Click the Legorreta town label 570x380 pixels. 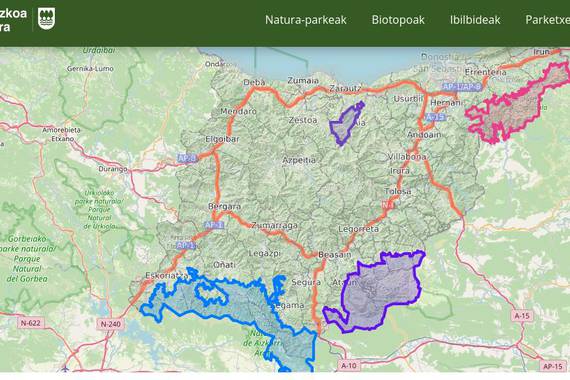click(x=358, y=229)
